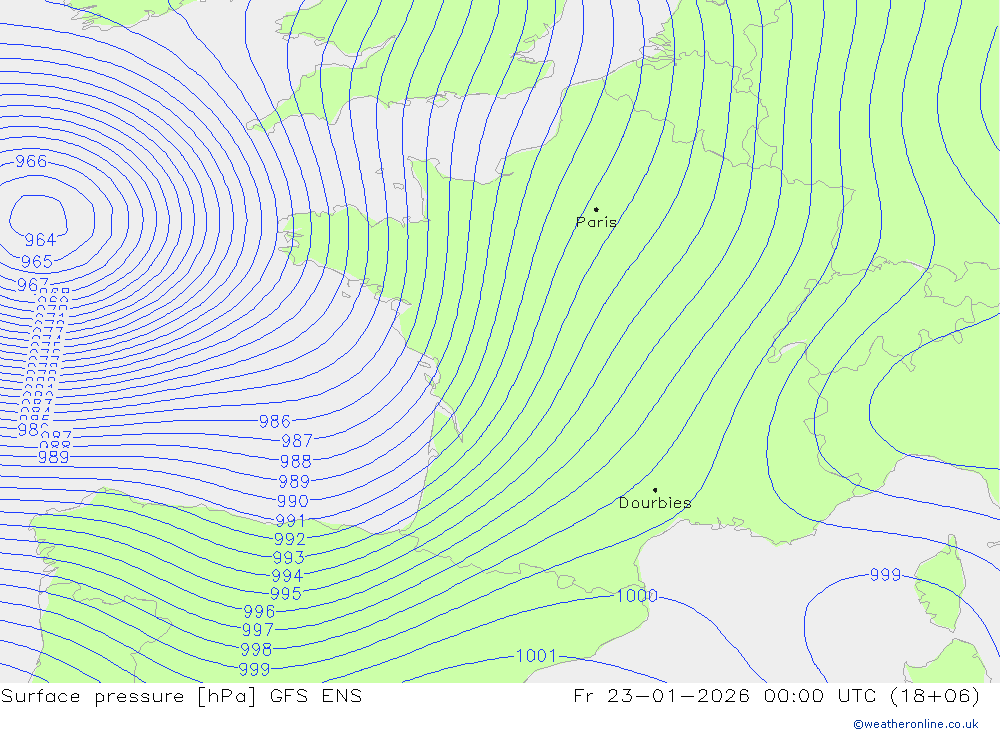Click the Dourbies location dot marker
The height and width of the screenshot is (733, 1000).
click(x=655, y=490)
